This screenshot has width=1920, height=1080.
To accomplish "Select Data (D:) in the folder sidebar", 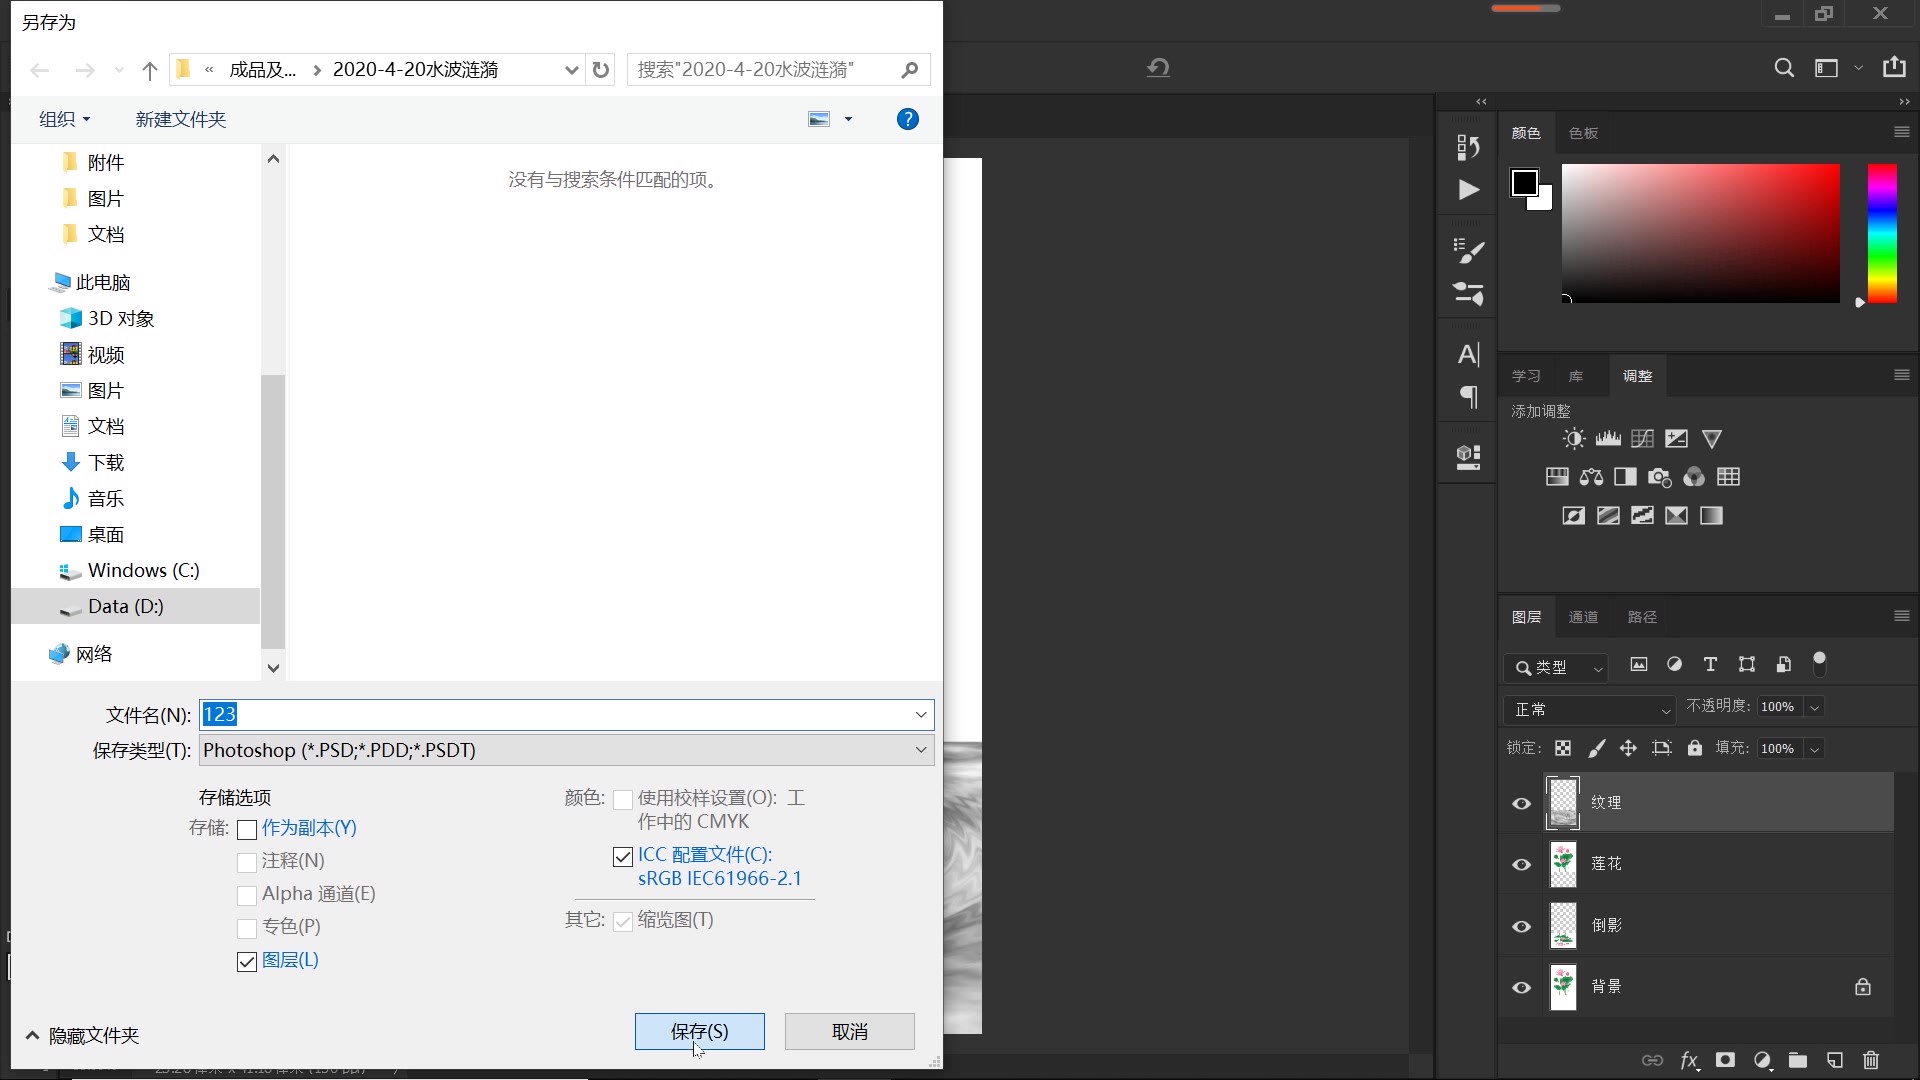I will pyautogui.click(x=124, y=606).
